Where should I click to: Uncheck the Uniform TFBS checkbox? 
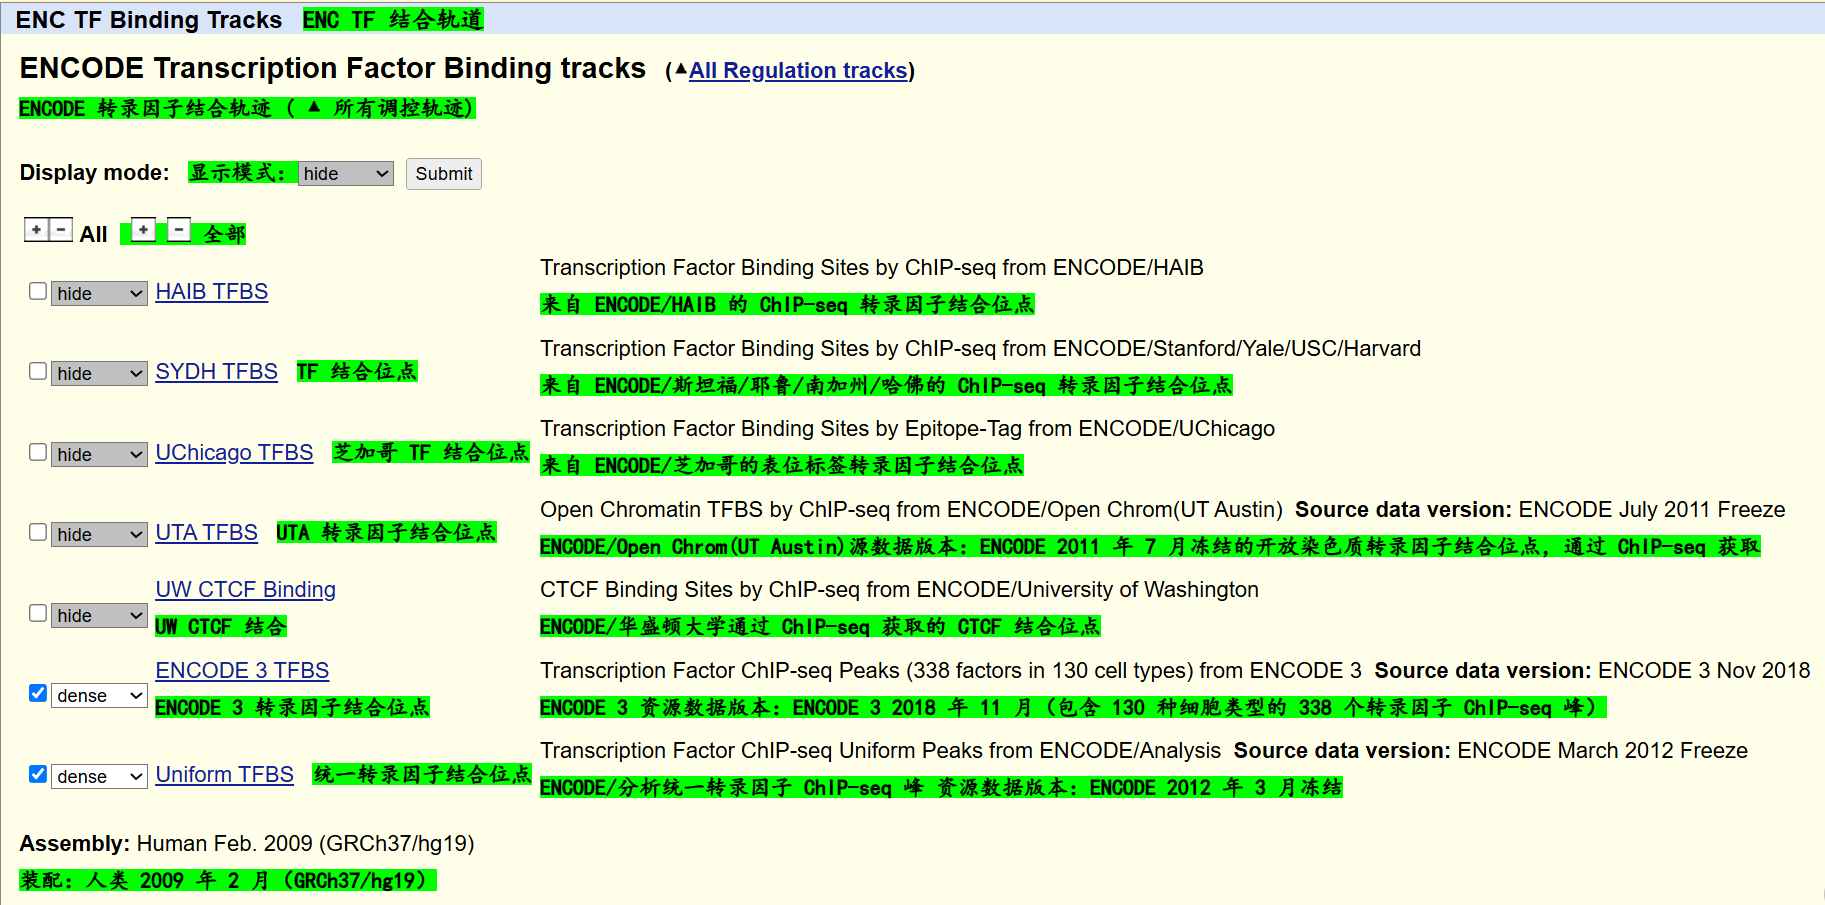[37, 774]
